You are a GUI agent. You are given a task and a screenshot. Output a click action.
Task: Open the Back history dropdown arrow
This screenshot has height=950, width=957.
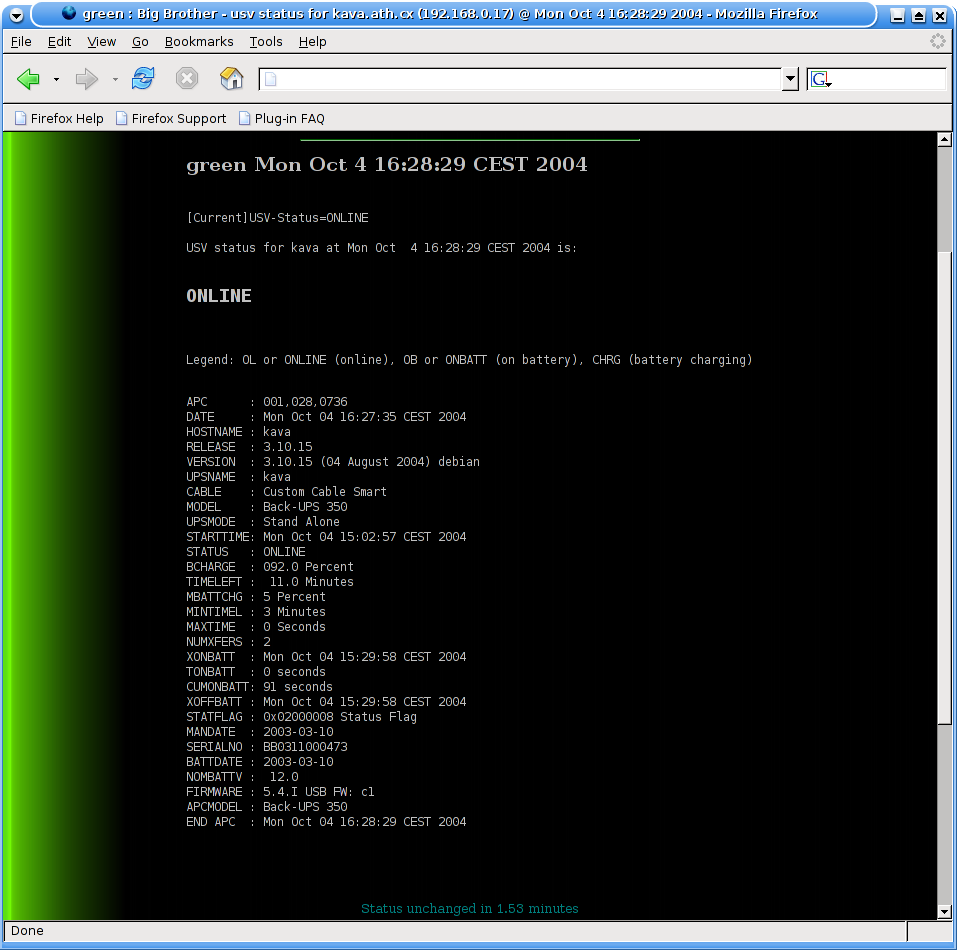pos(56,79)
